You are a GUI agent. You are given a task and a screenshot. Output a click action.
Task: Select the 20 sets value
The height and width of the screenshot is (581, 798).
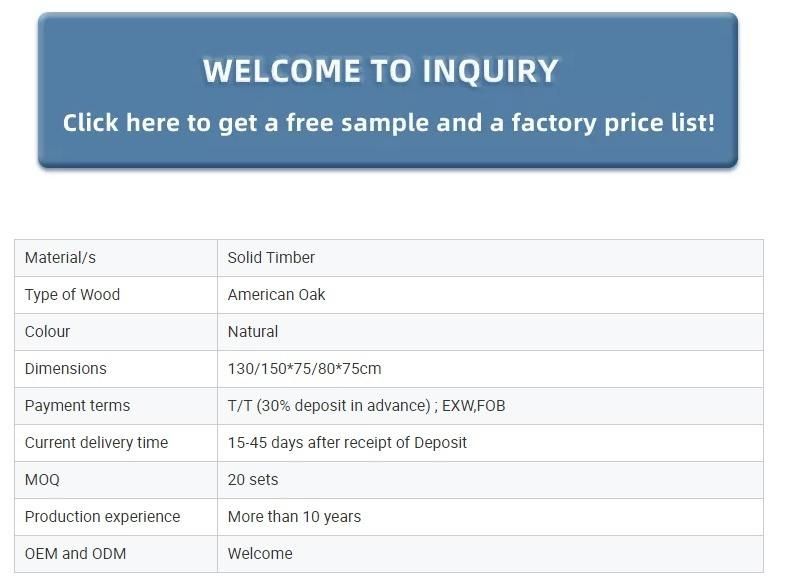pos(253,480)
